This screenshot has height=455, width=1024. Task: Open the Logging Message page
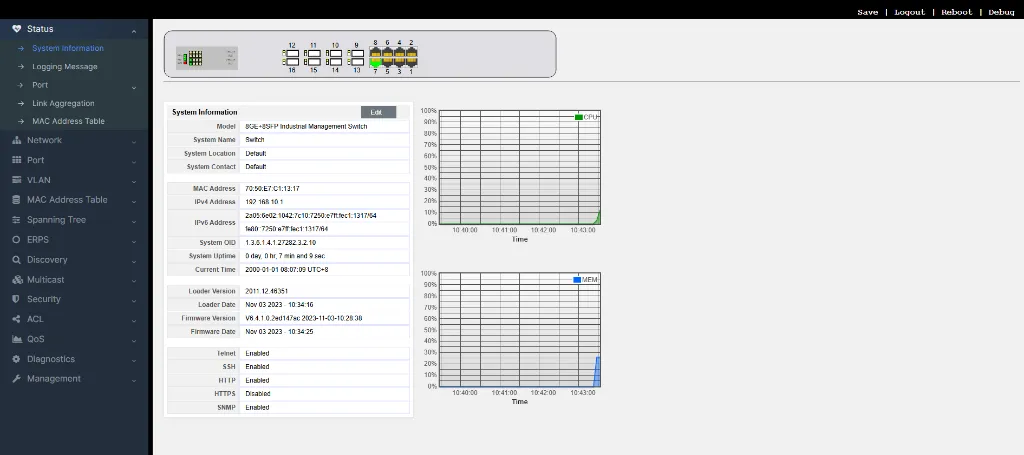pyautogui.click(x=65, y=67)
